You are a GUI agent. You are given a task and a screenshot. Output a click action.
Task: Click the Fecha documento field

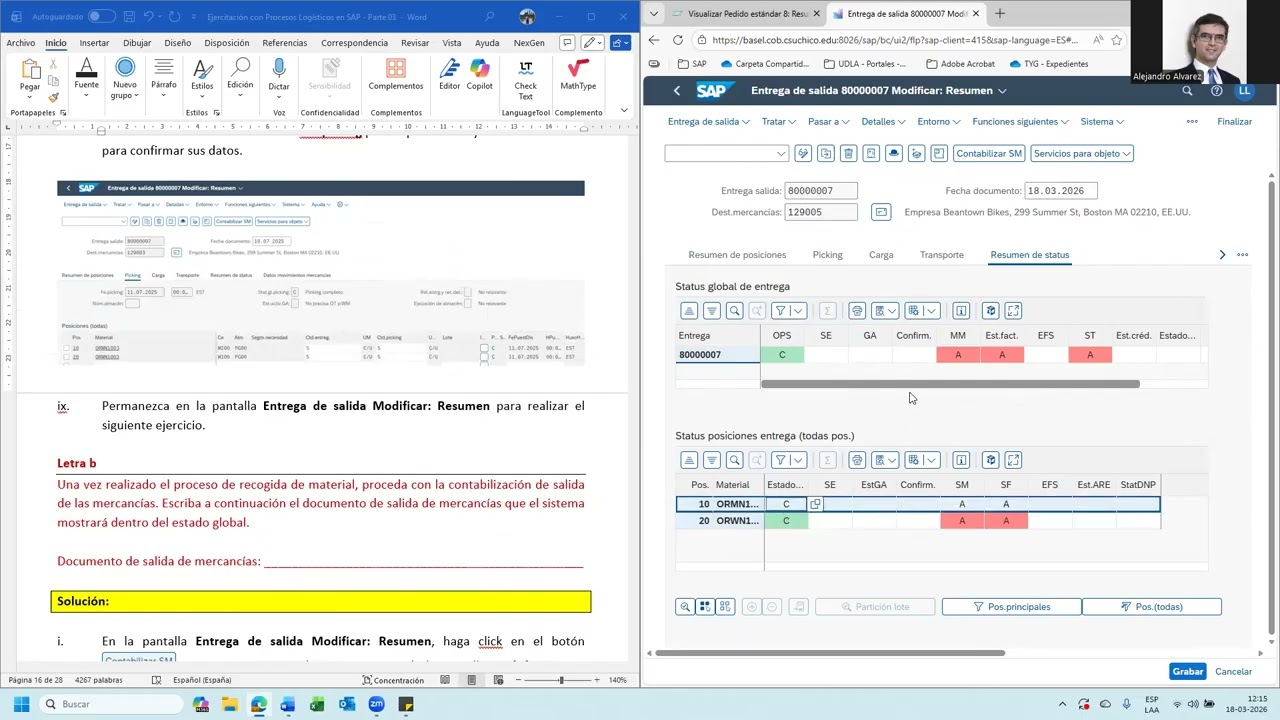click(1061, 190)
